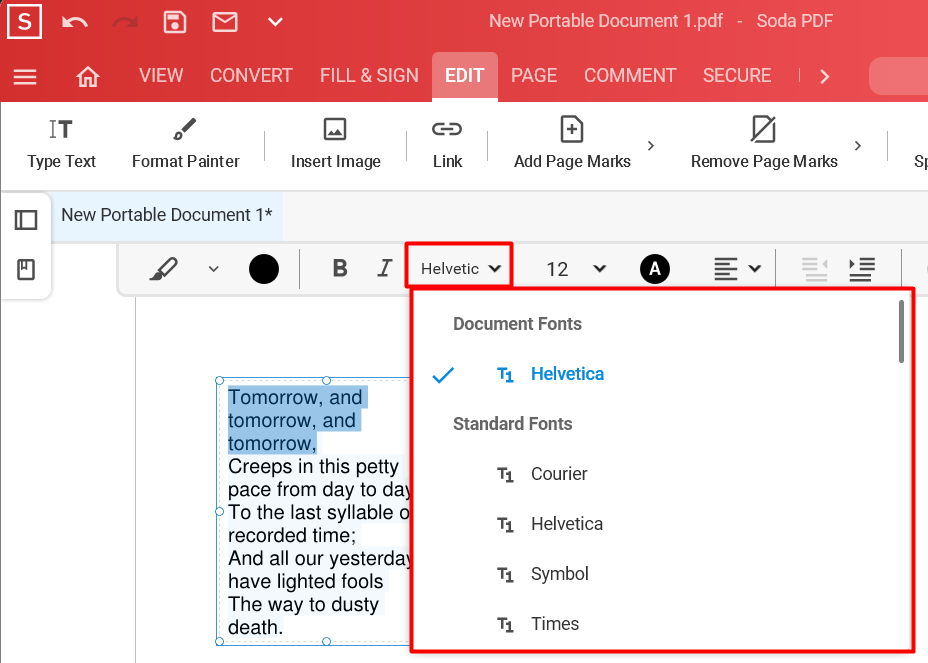
Task: Click the black color swatch
Action: (263, 268)
